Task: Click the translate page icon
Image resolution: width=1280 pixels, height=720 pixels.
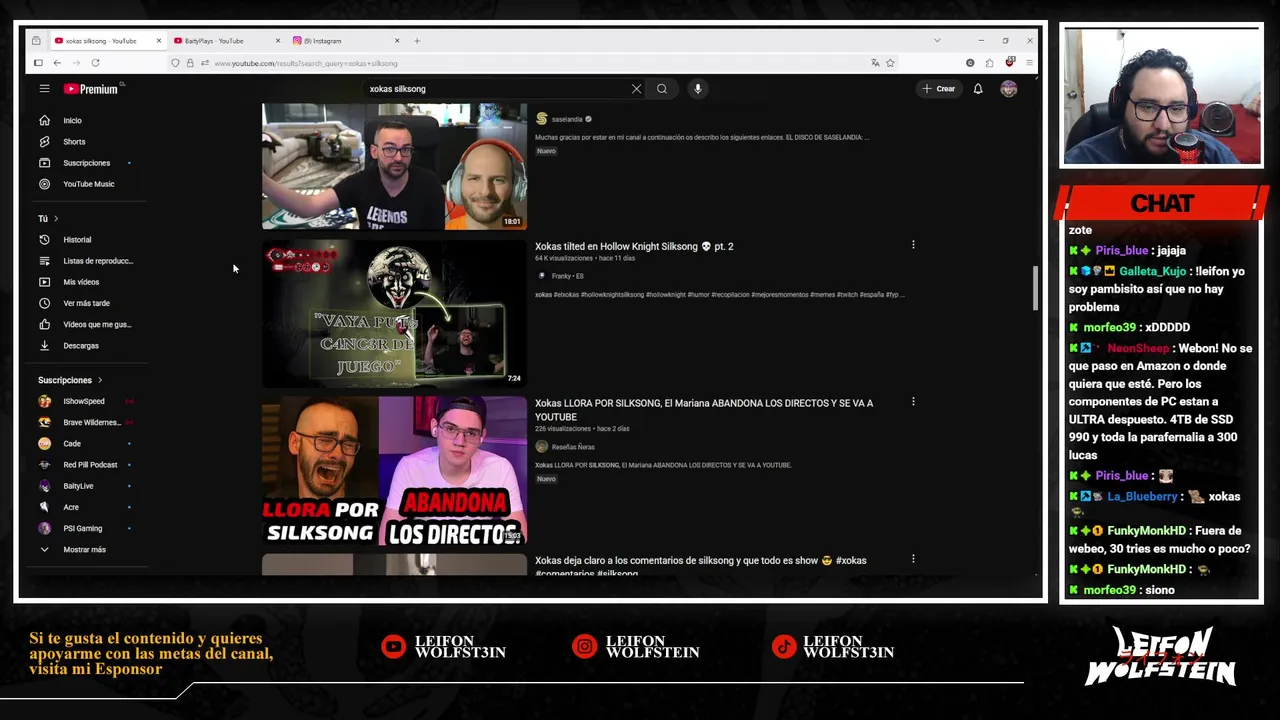Action: pyautogui.click(x=875, y=63)
